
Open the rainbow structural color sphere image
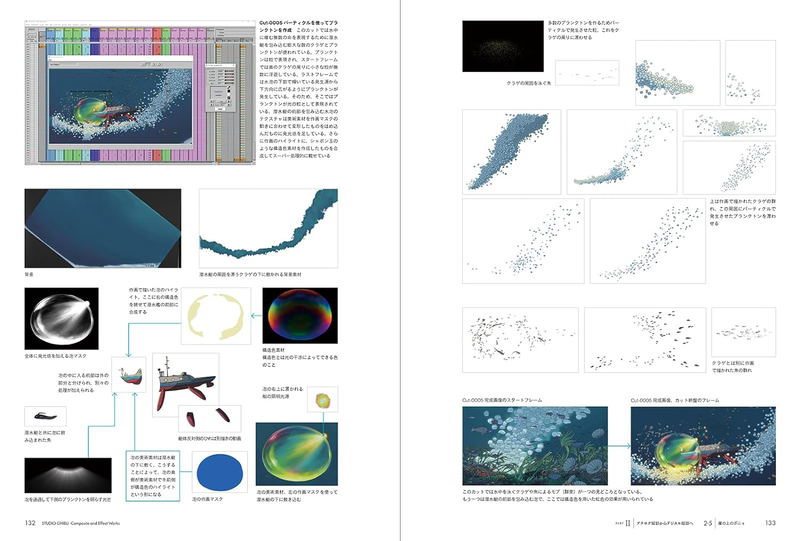click(300, 315)
